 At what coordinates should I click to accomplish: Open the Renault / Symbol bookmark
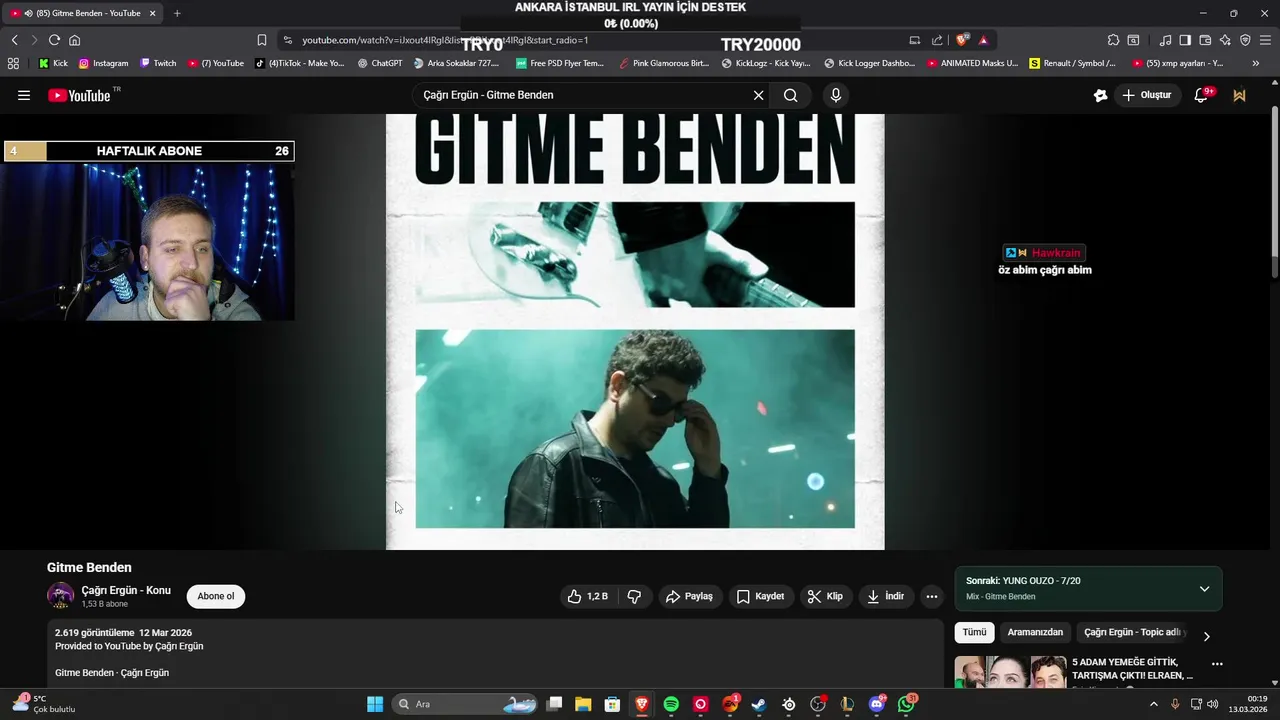[x=1073, y=63]
